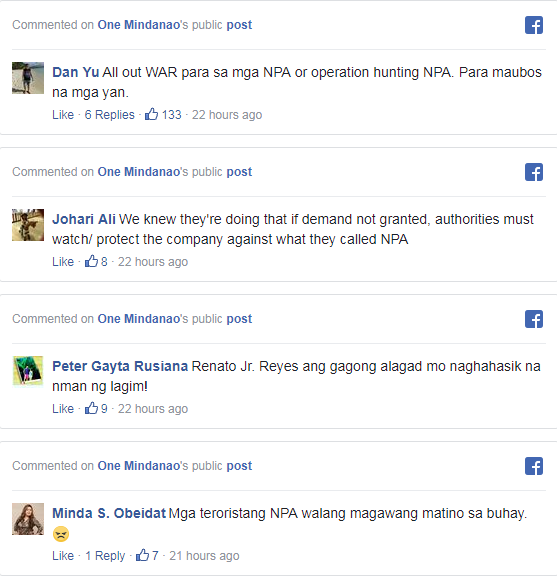
Task: Click the Facebook icon beside Johari Ali's comment
Action: tap(534, 172)
